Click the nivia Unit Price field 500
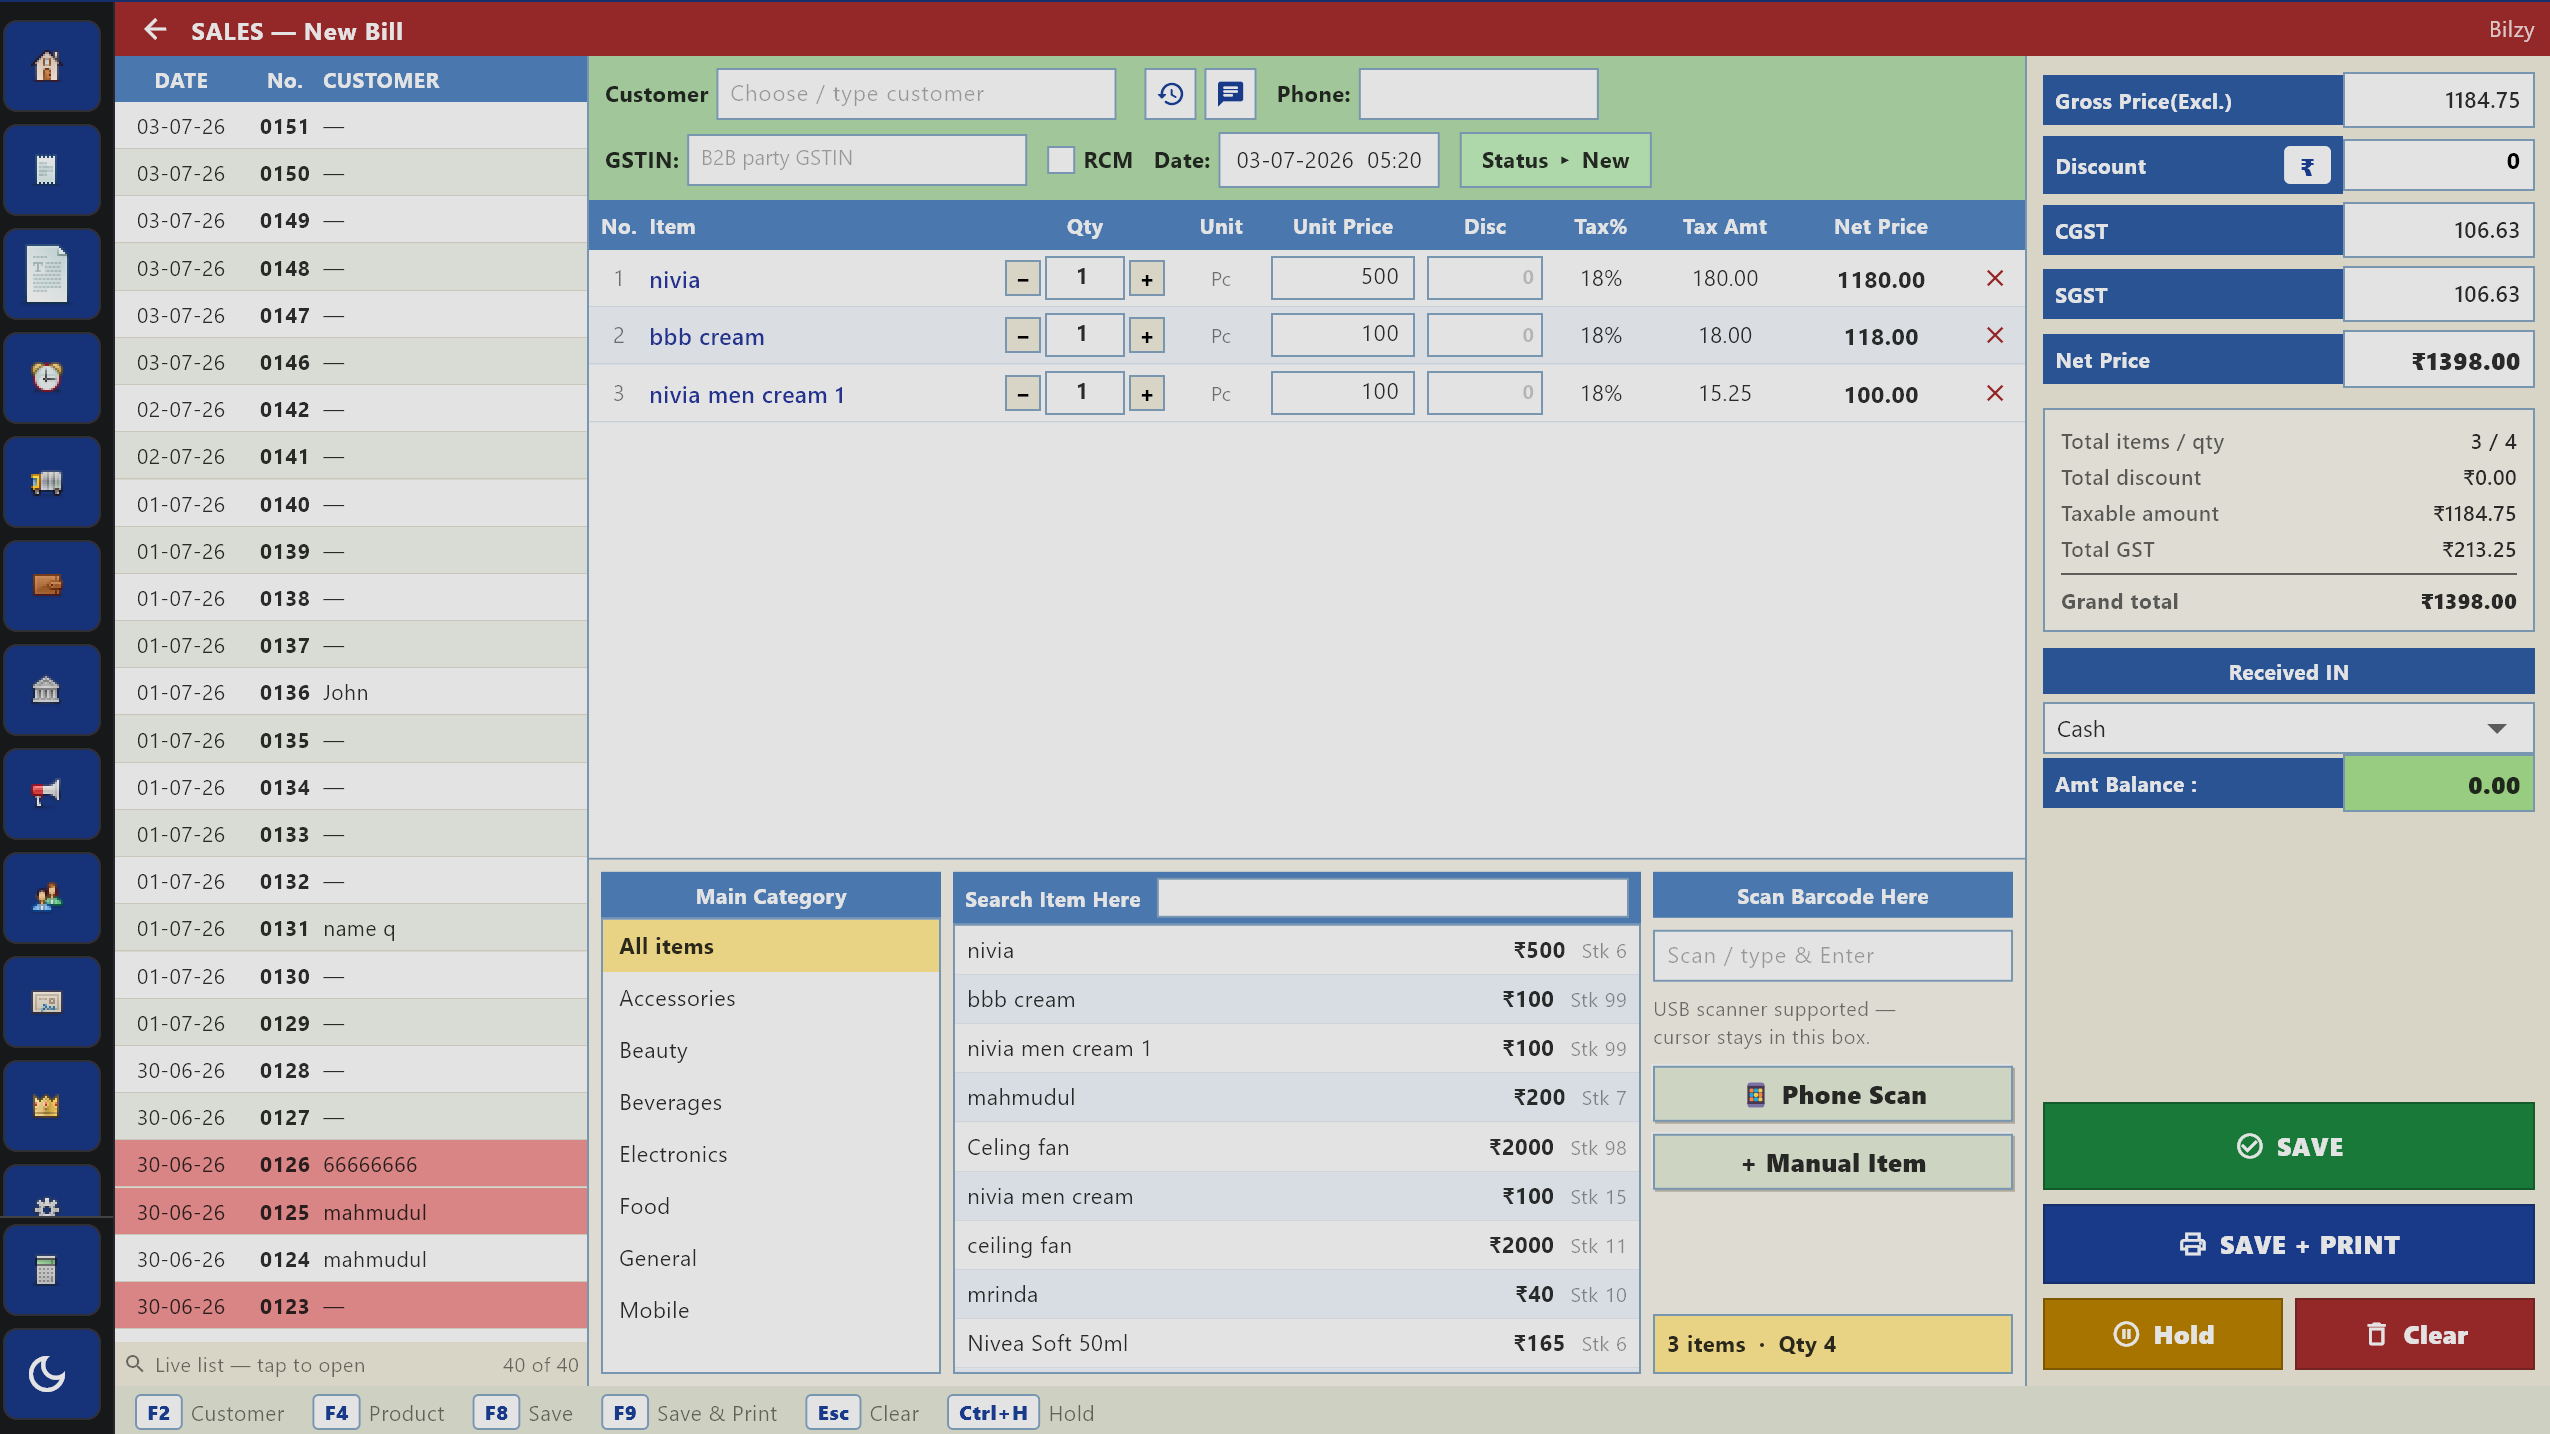This screenshot has width=2550, height=1434. pos(1342,278)
